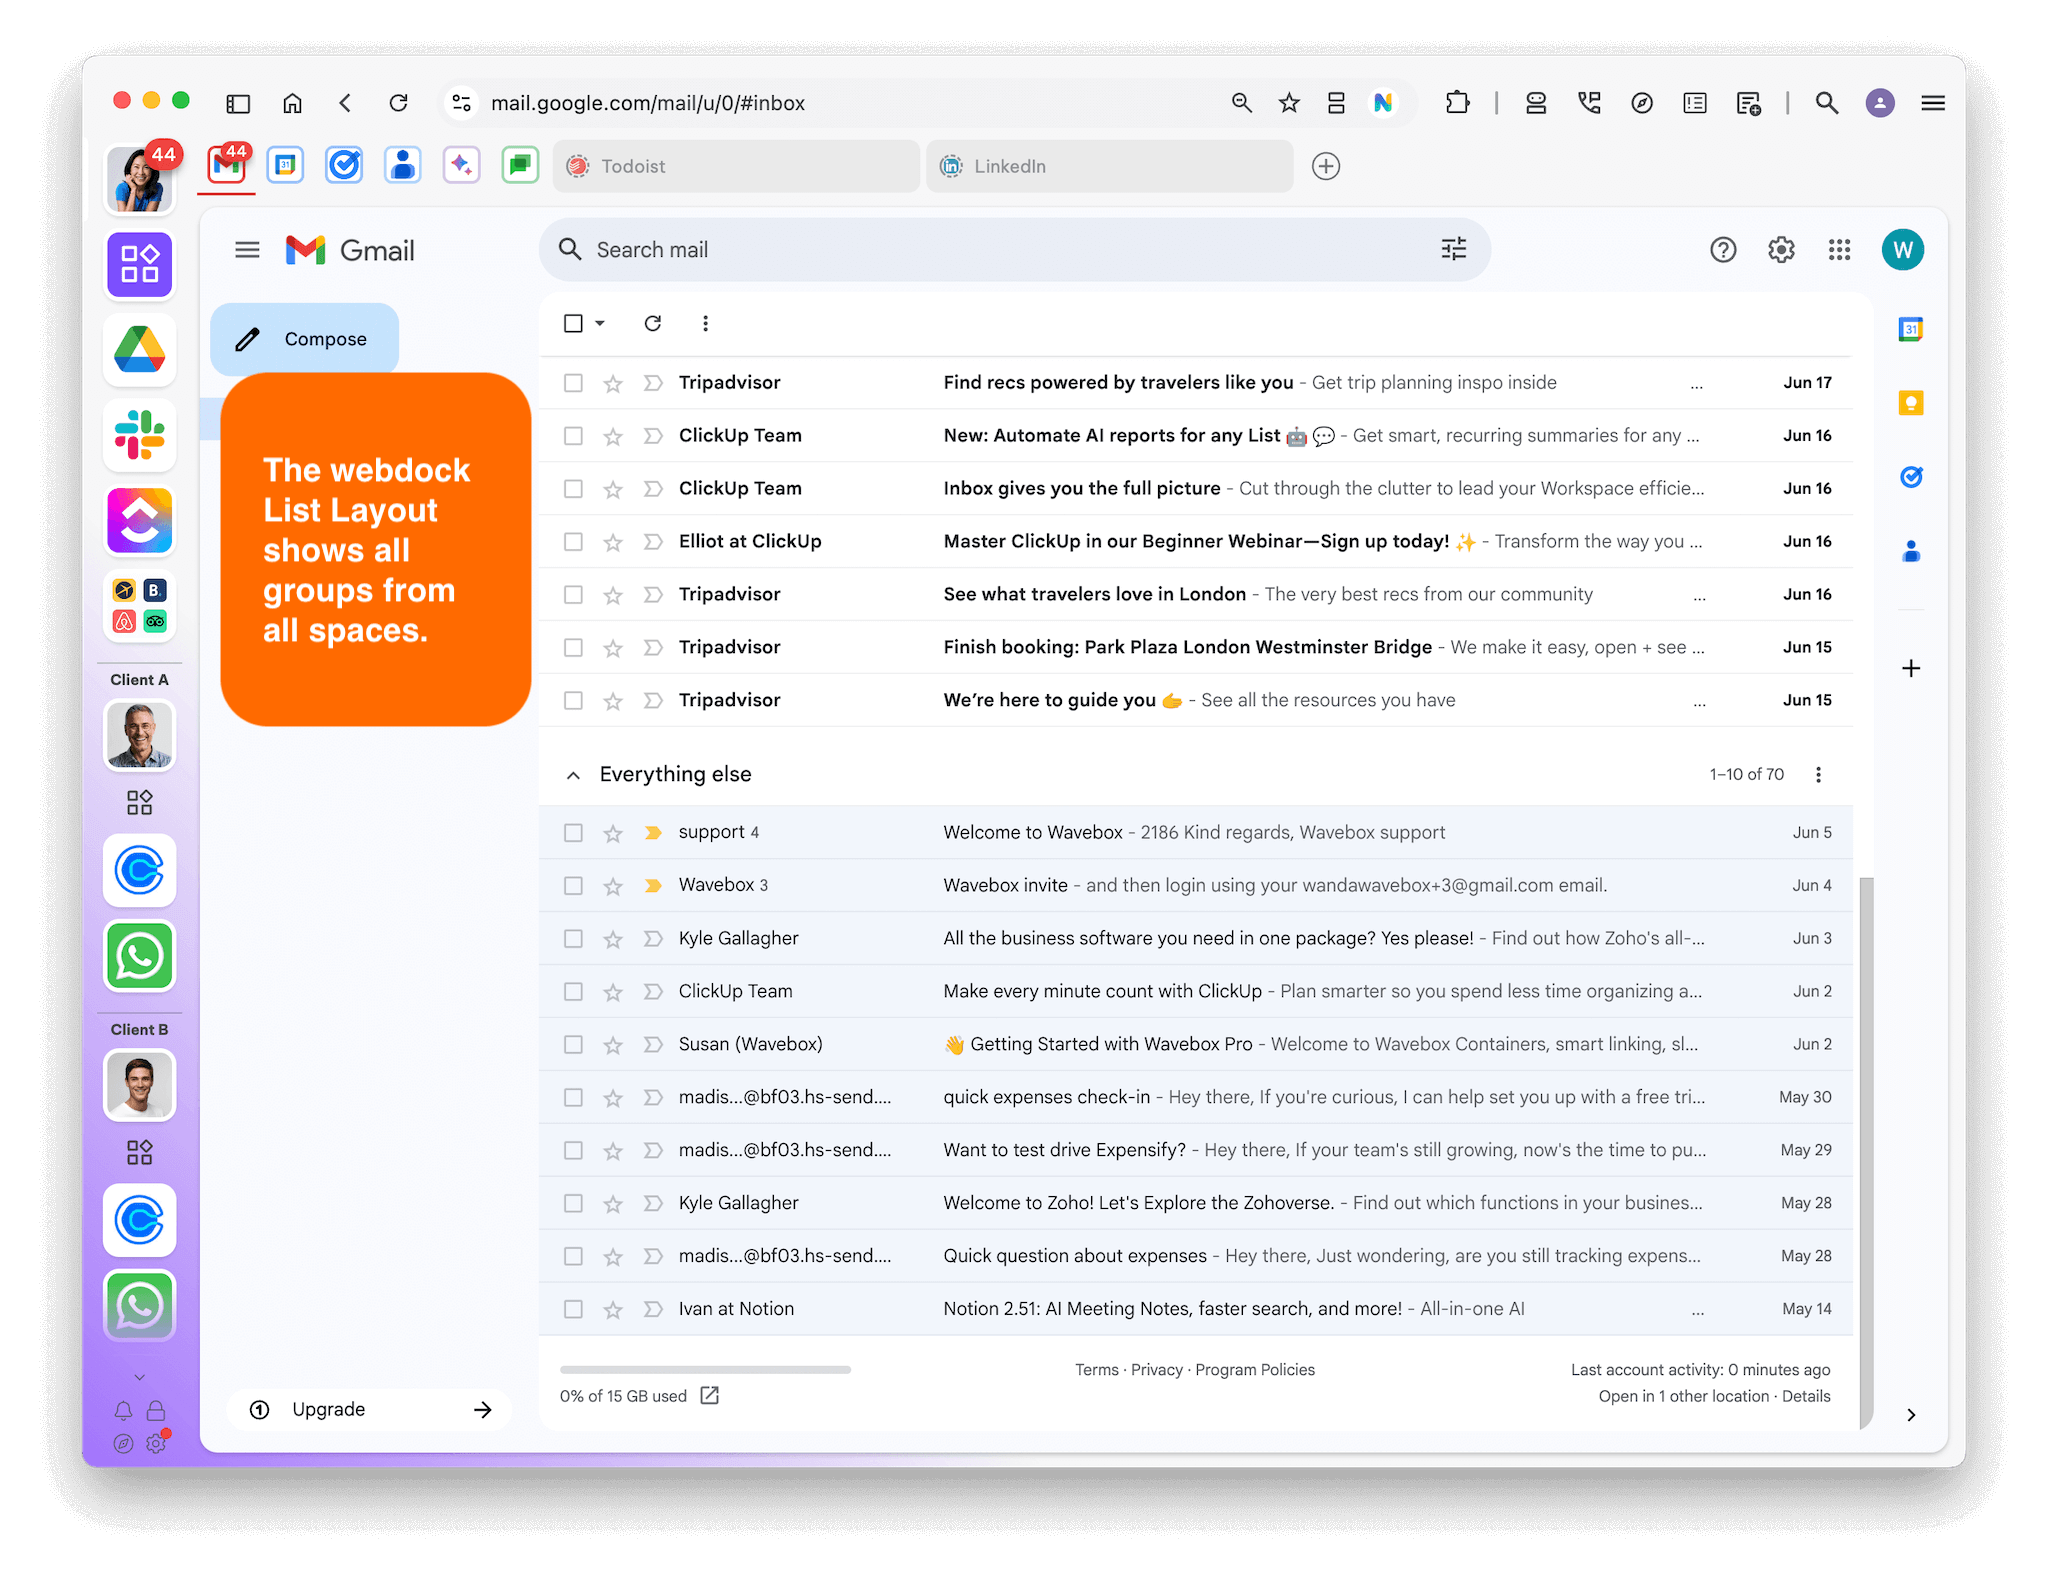Screen dimensions: 2048x1576
Task: Star the Tripadvisor Jun 17 email
Action: [x=613, y=383]
